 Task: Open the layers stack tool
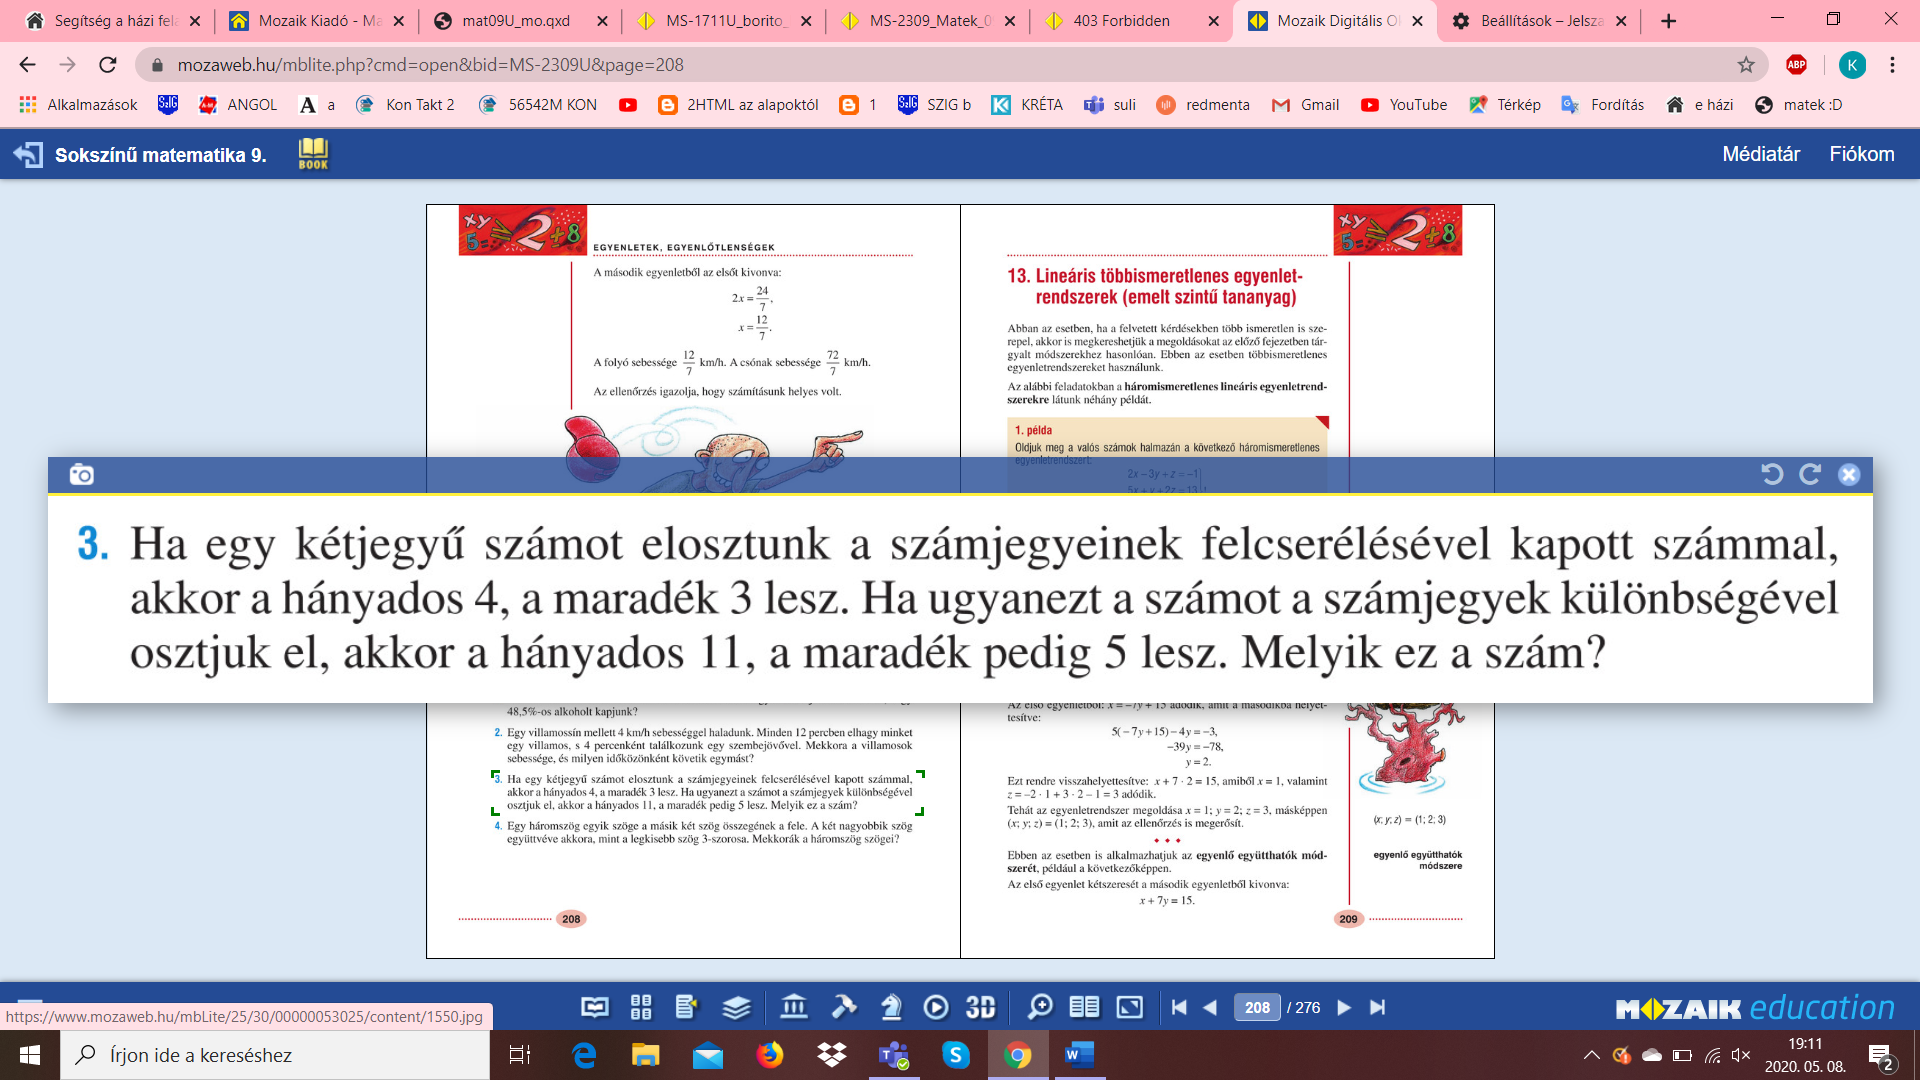736,1007
